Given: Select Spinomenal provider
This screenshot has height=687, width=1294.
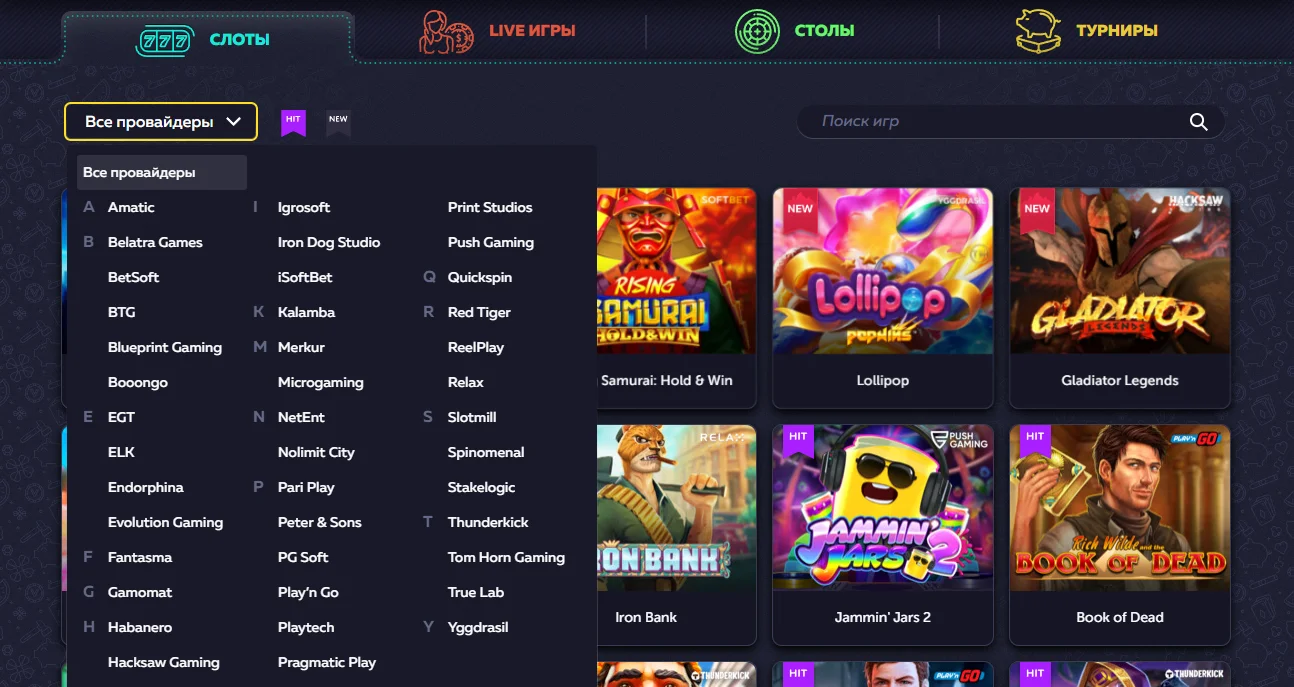Looking at the screenshot, I should tap(486, 452).
